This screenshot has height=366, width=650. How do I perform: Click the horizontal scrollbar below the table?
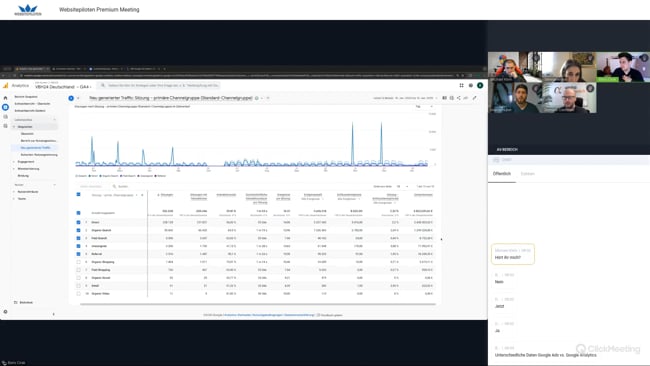point(258,304)
